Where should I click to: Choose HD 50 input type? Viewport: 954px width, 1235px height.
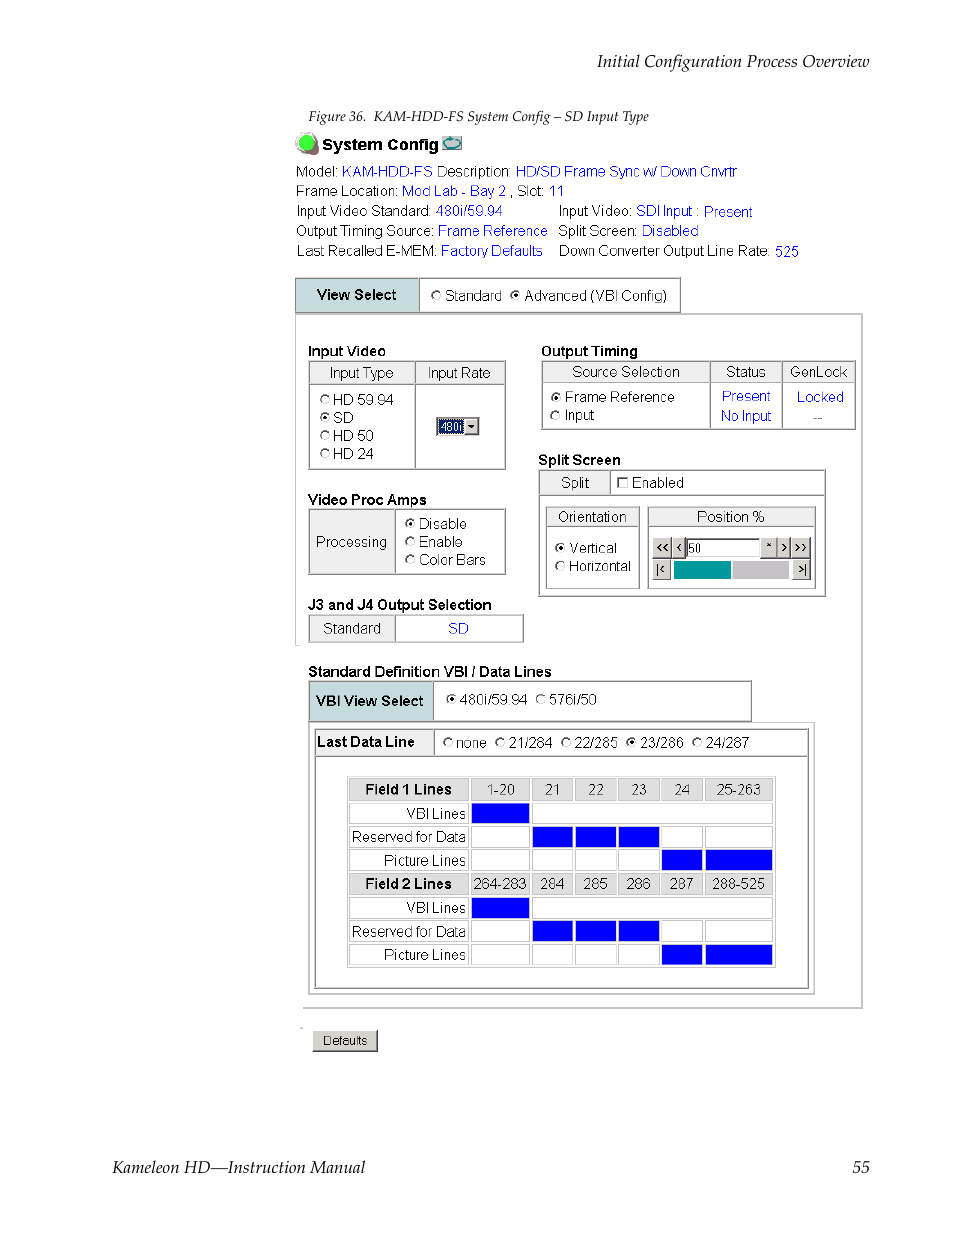[x=325, y=435]
